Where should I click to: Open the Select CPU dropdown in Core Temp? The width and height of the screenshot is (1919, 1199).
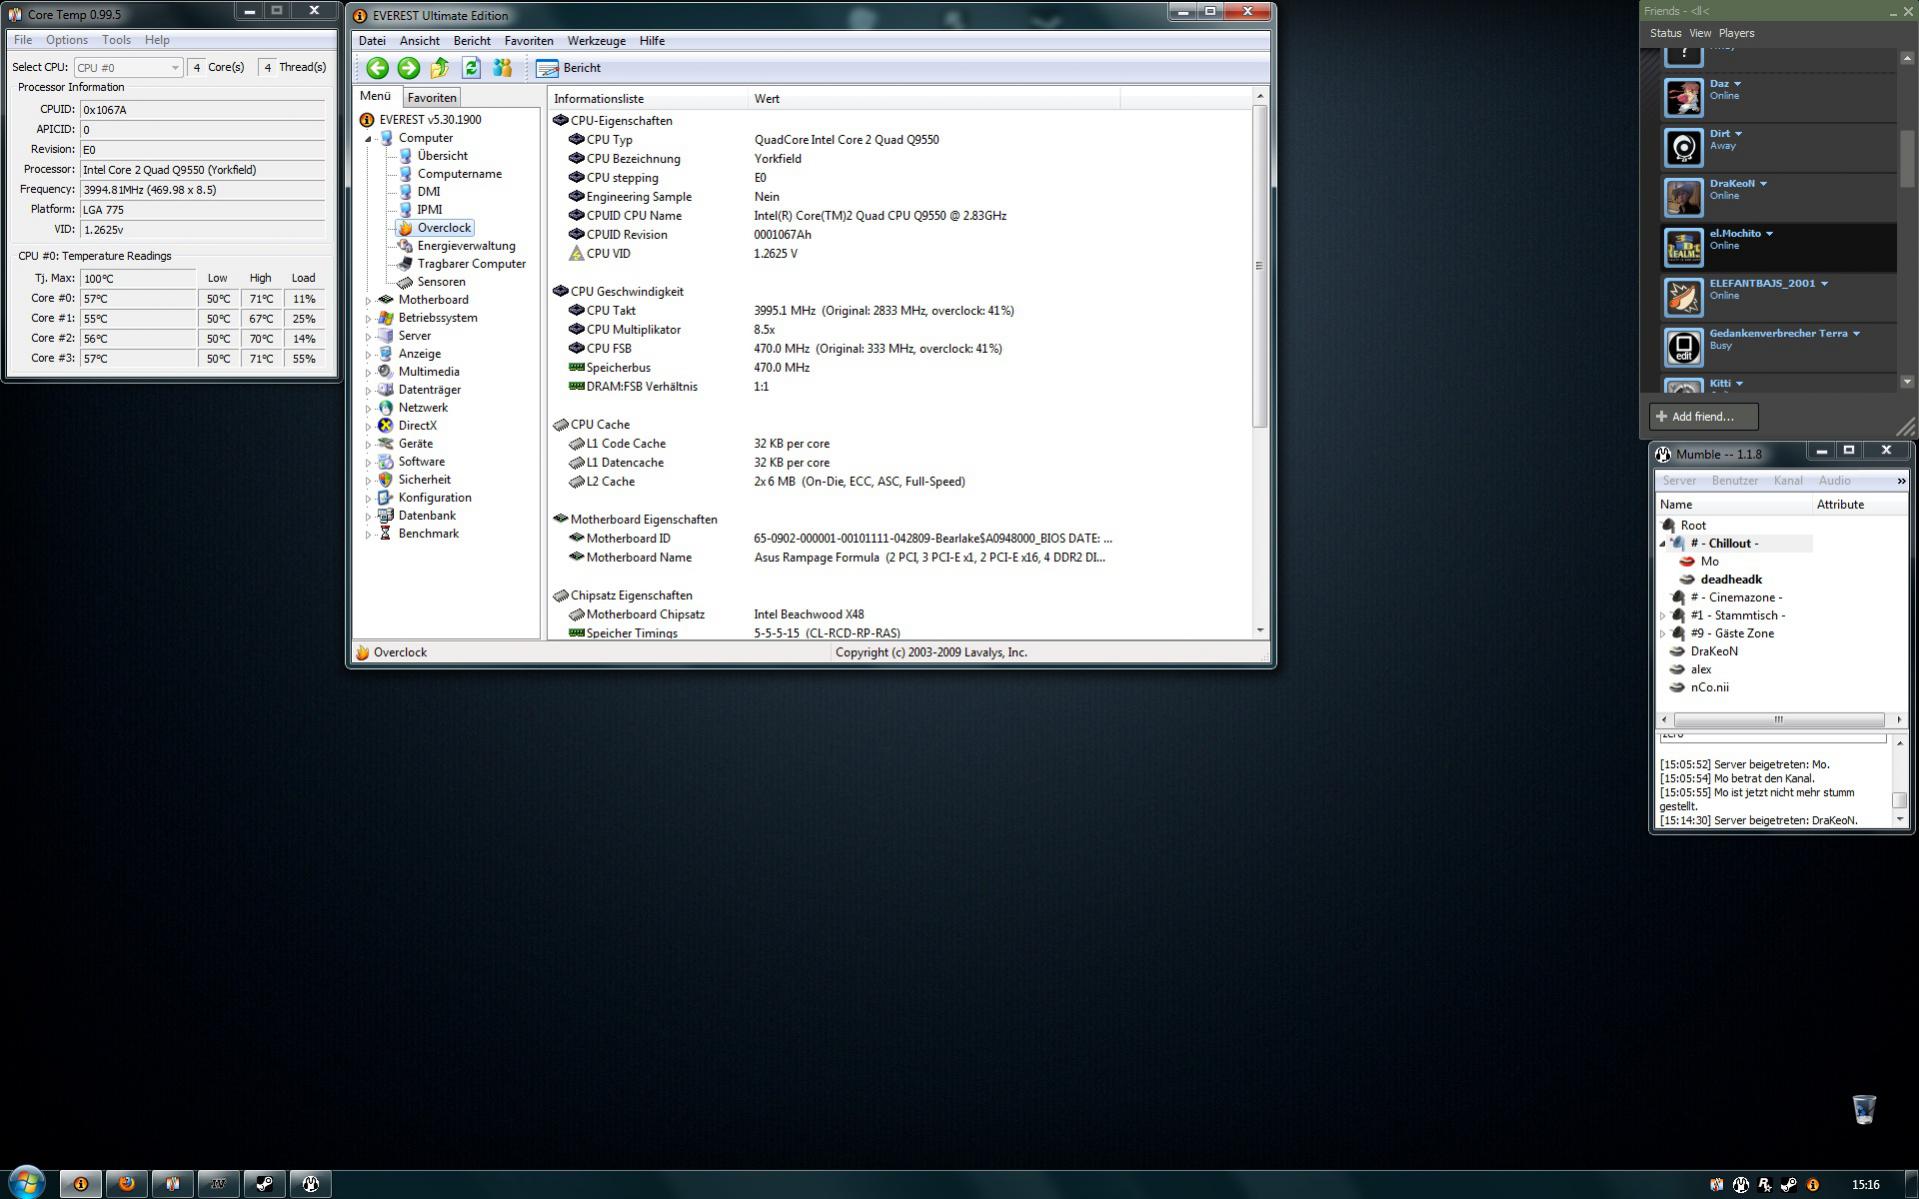tap(128, 67)
